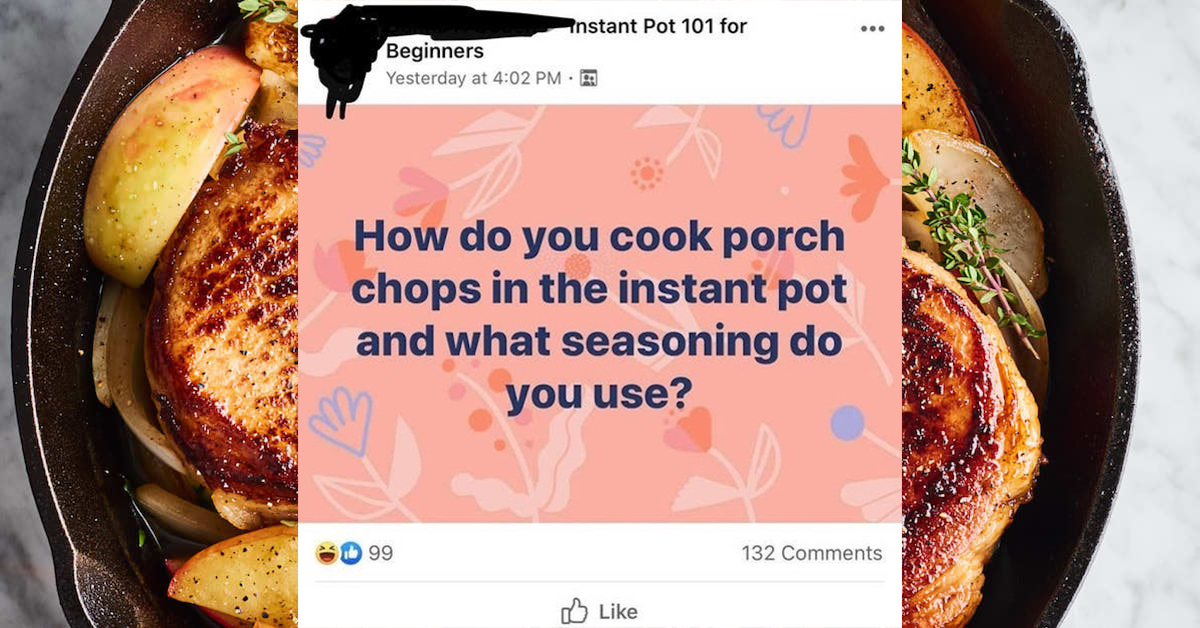1200x628 pixels.
Task: Click the 'Yesterday at 4:02 PM' timestamp
Action: [473, 78]
